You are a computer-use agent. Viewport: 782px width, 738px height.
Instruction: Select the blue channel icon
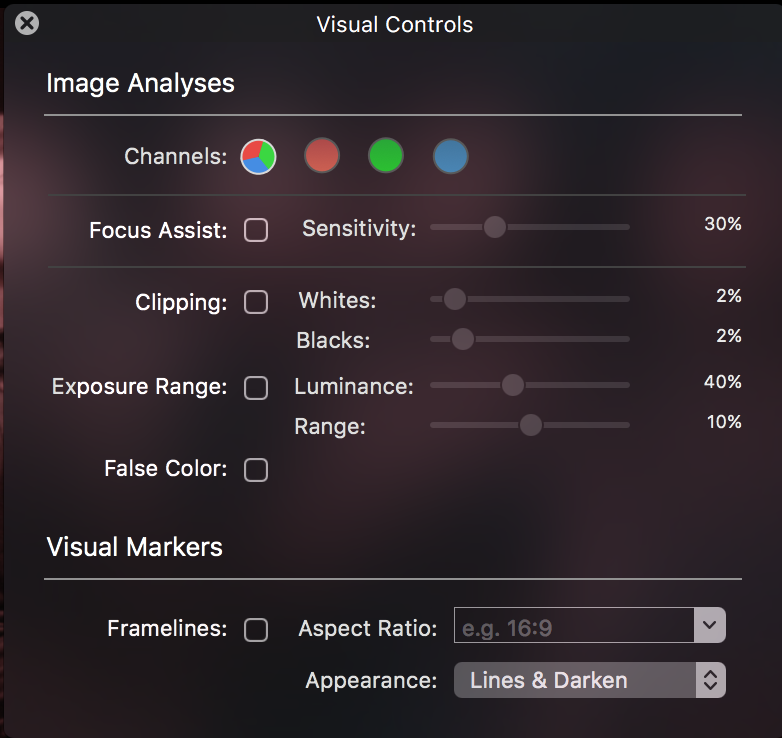coord(451,156)
